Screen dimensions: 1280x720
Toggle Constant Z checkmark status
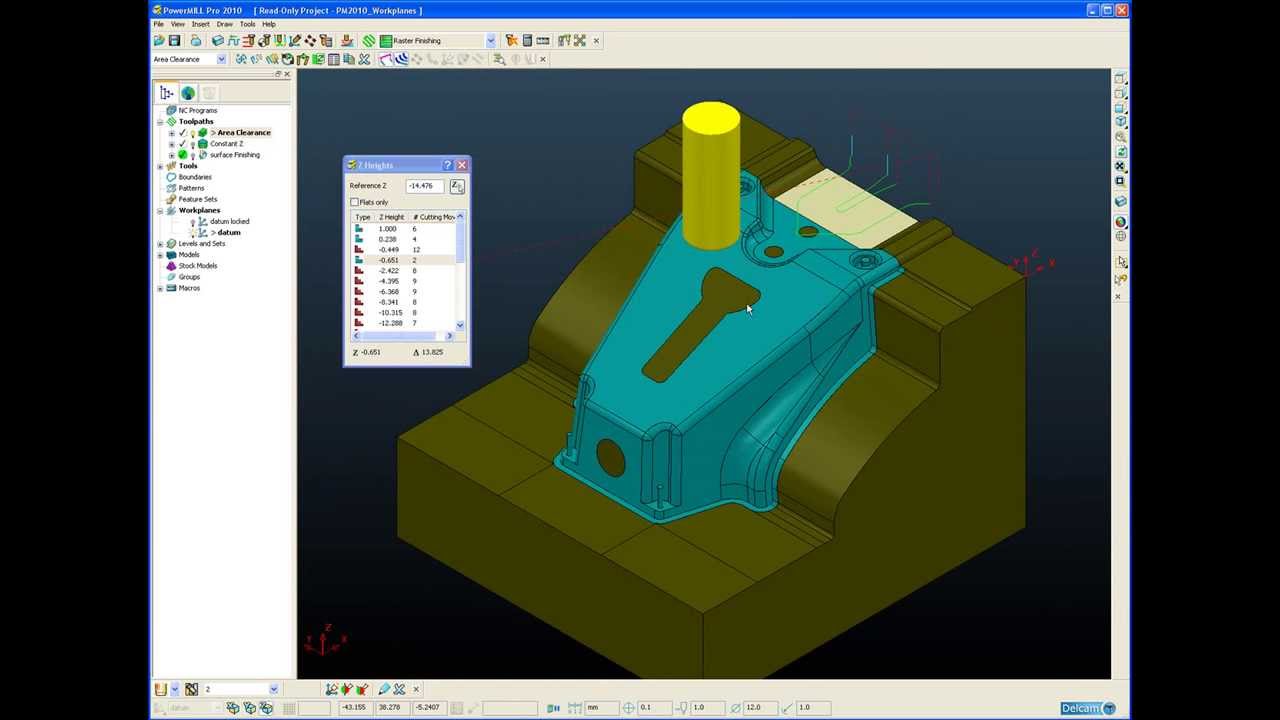click(x=182, y=144)
